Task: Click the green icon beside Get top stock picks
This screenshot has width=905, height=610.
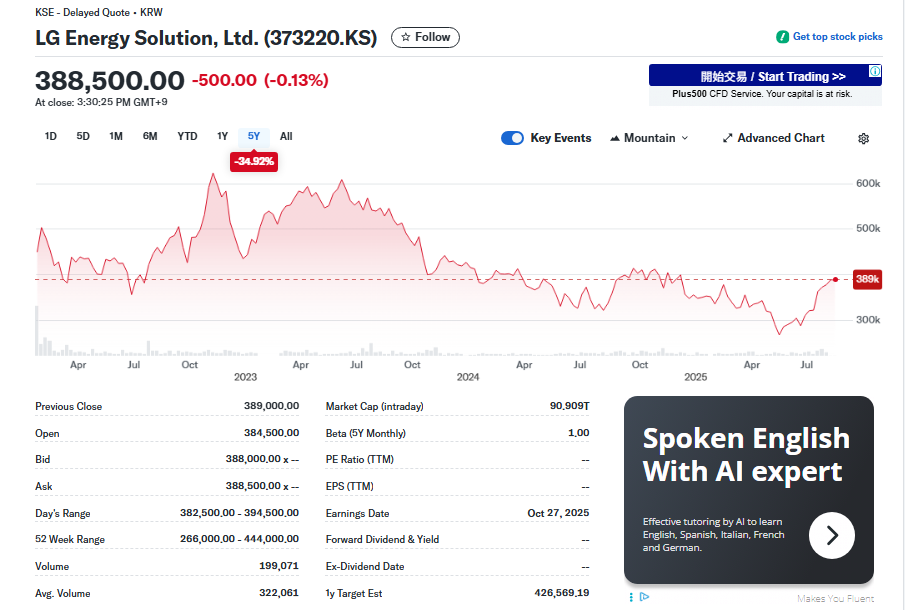Action: (783, 37)
